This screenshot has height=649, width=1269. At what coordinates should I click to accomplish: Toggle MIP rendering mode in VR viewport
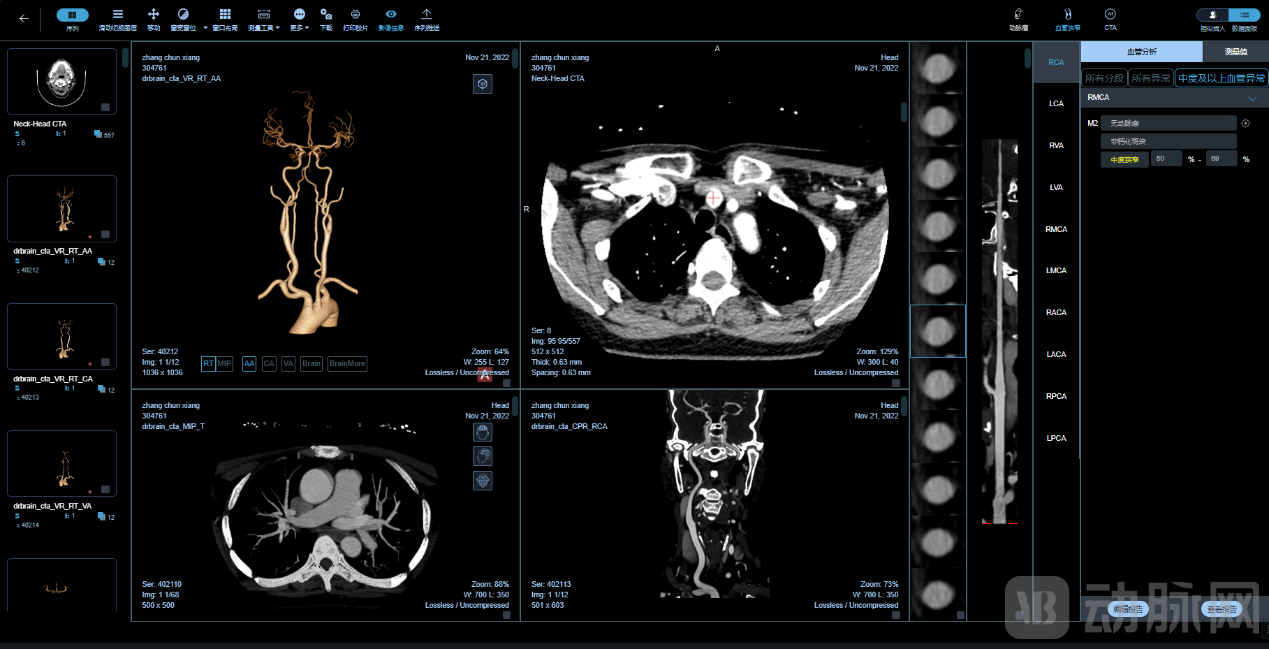224,364
